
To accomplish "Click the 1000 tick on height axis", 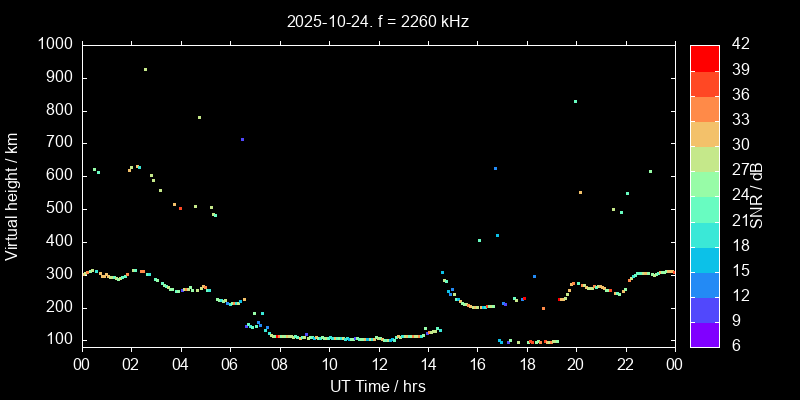I will tap(55, 45).
